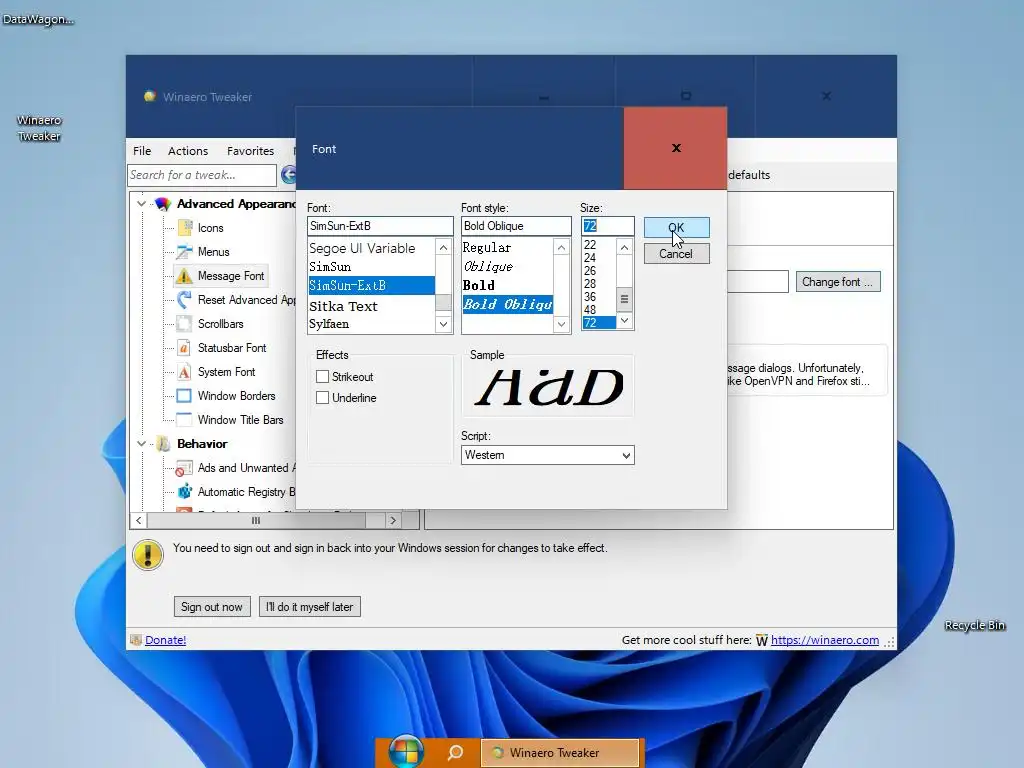Select Sitka Text in the font list
The height and width of the screenshot is (768, 1024).
371,306
